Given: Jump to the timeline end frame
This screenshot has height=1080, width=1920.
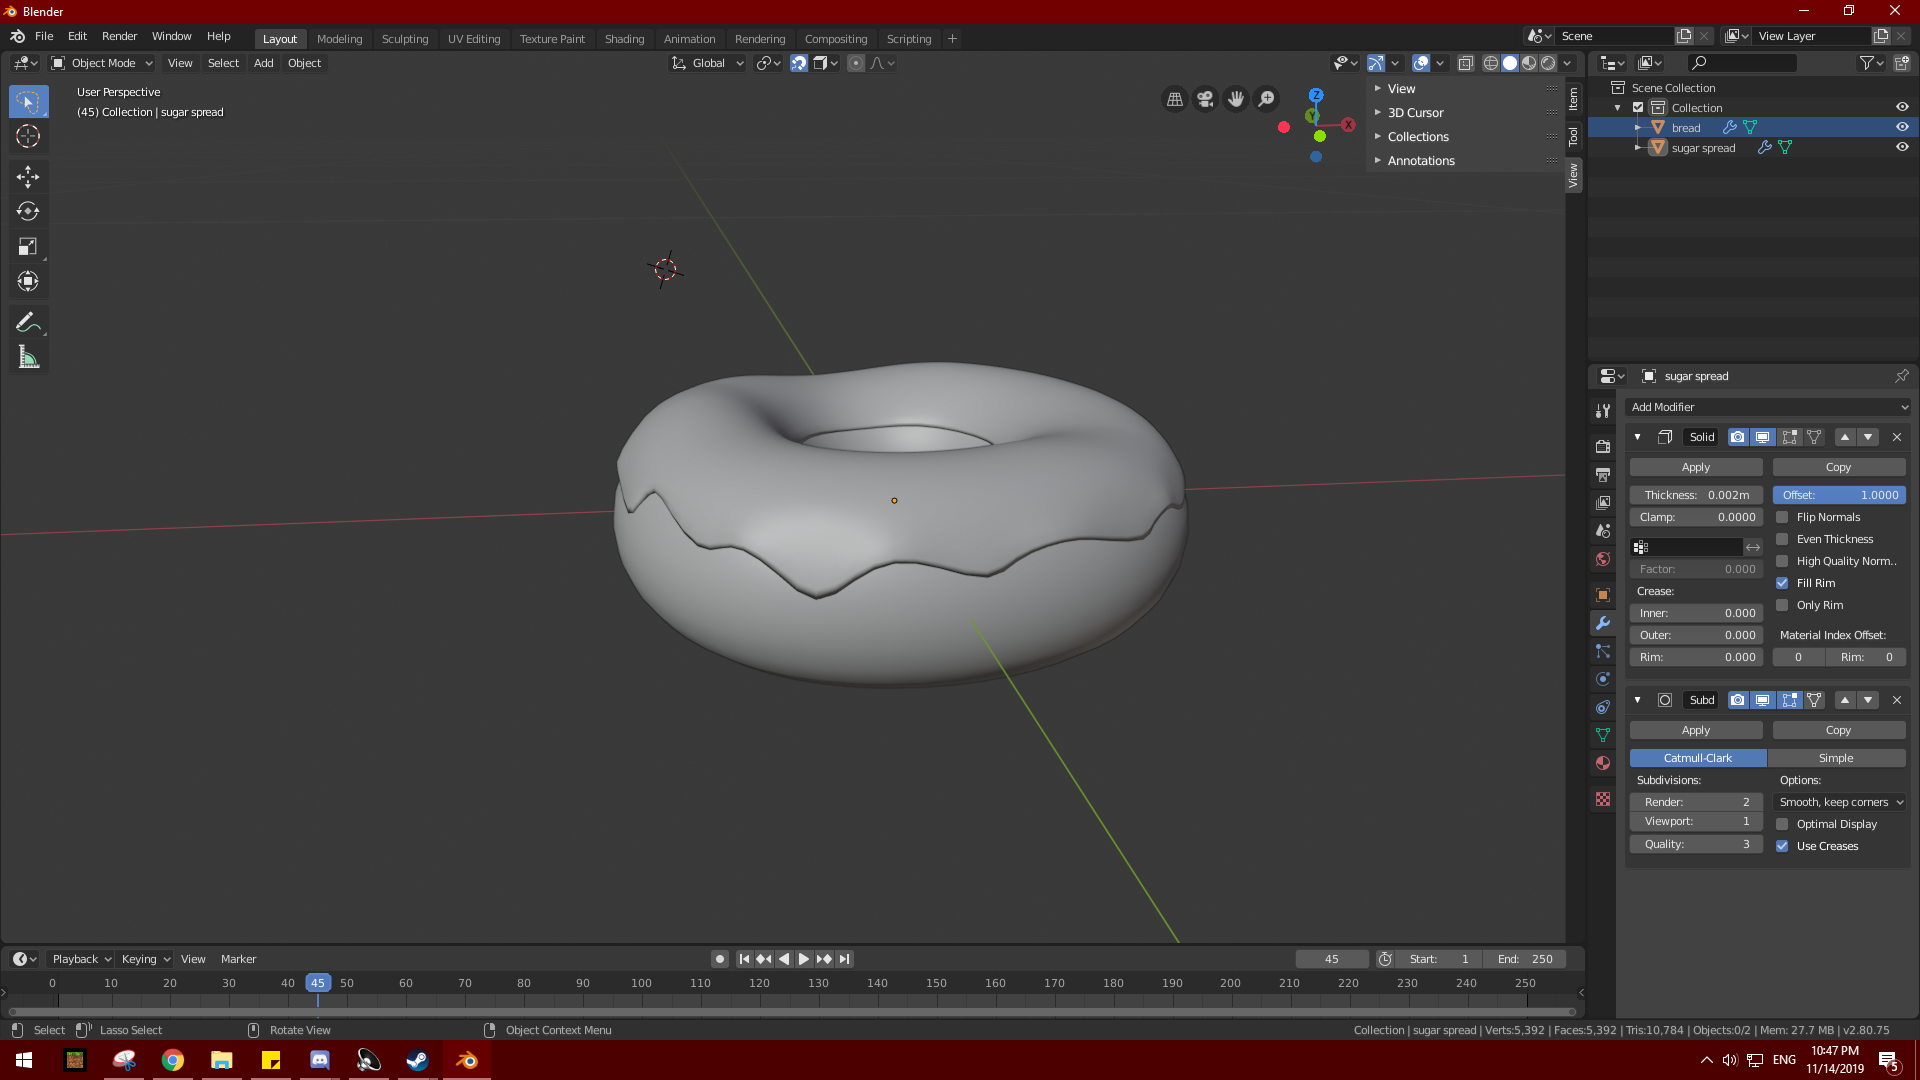Looking at the screenshot, I should coord(845,959).
